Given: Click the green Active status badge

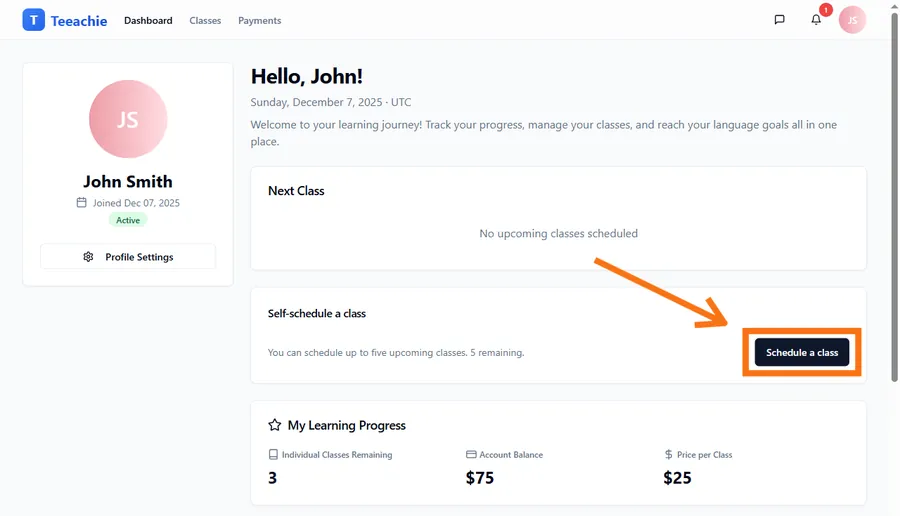Looking at the screenshot, I should [x=128, y=220].
